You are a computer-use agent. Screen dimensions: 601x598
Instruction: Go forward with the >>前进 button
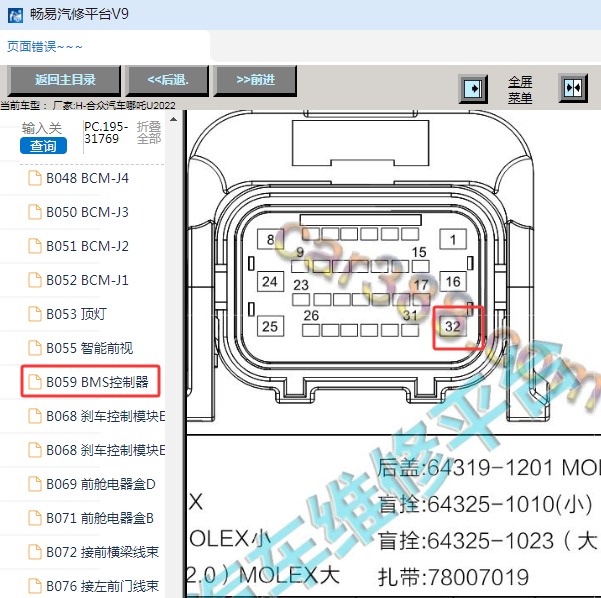pyautogui.click(x=255, y=80)
